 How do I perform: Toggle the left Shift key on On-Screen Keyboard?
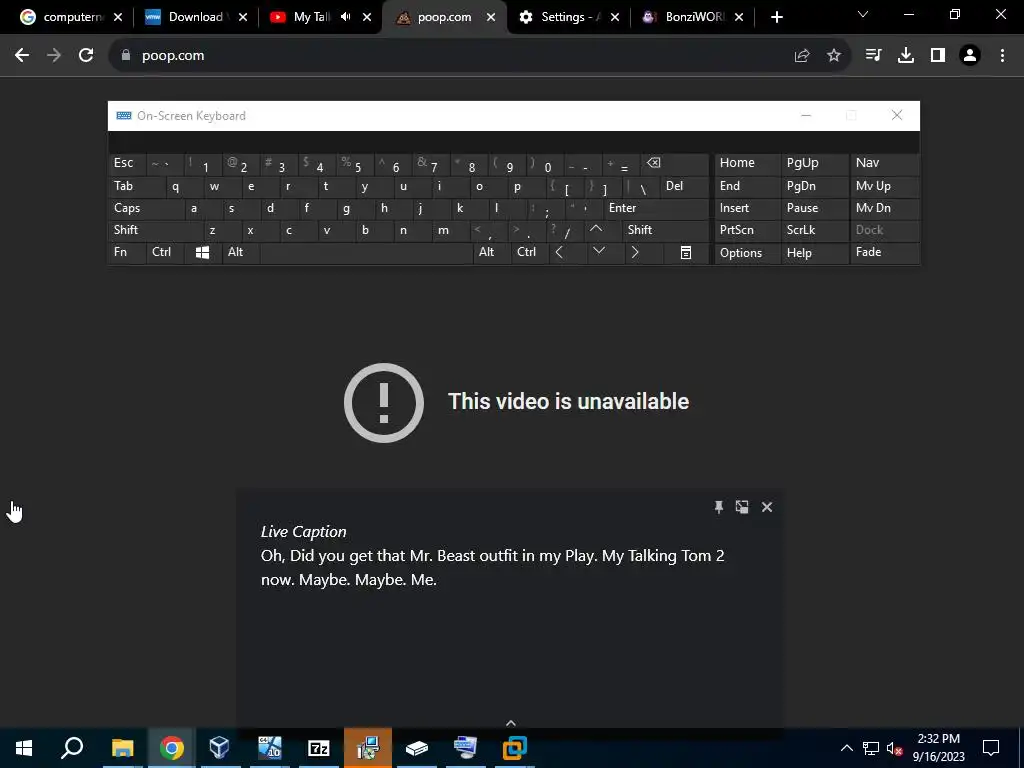(155, 230)
